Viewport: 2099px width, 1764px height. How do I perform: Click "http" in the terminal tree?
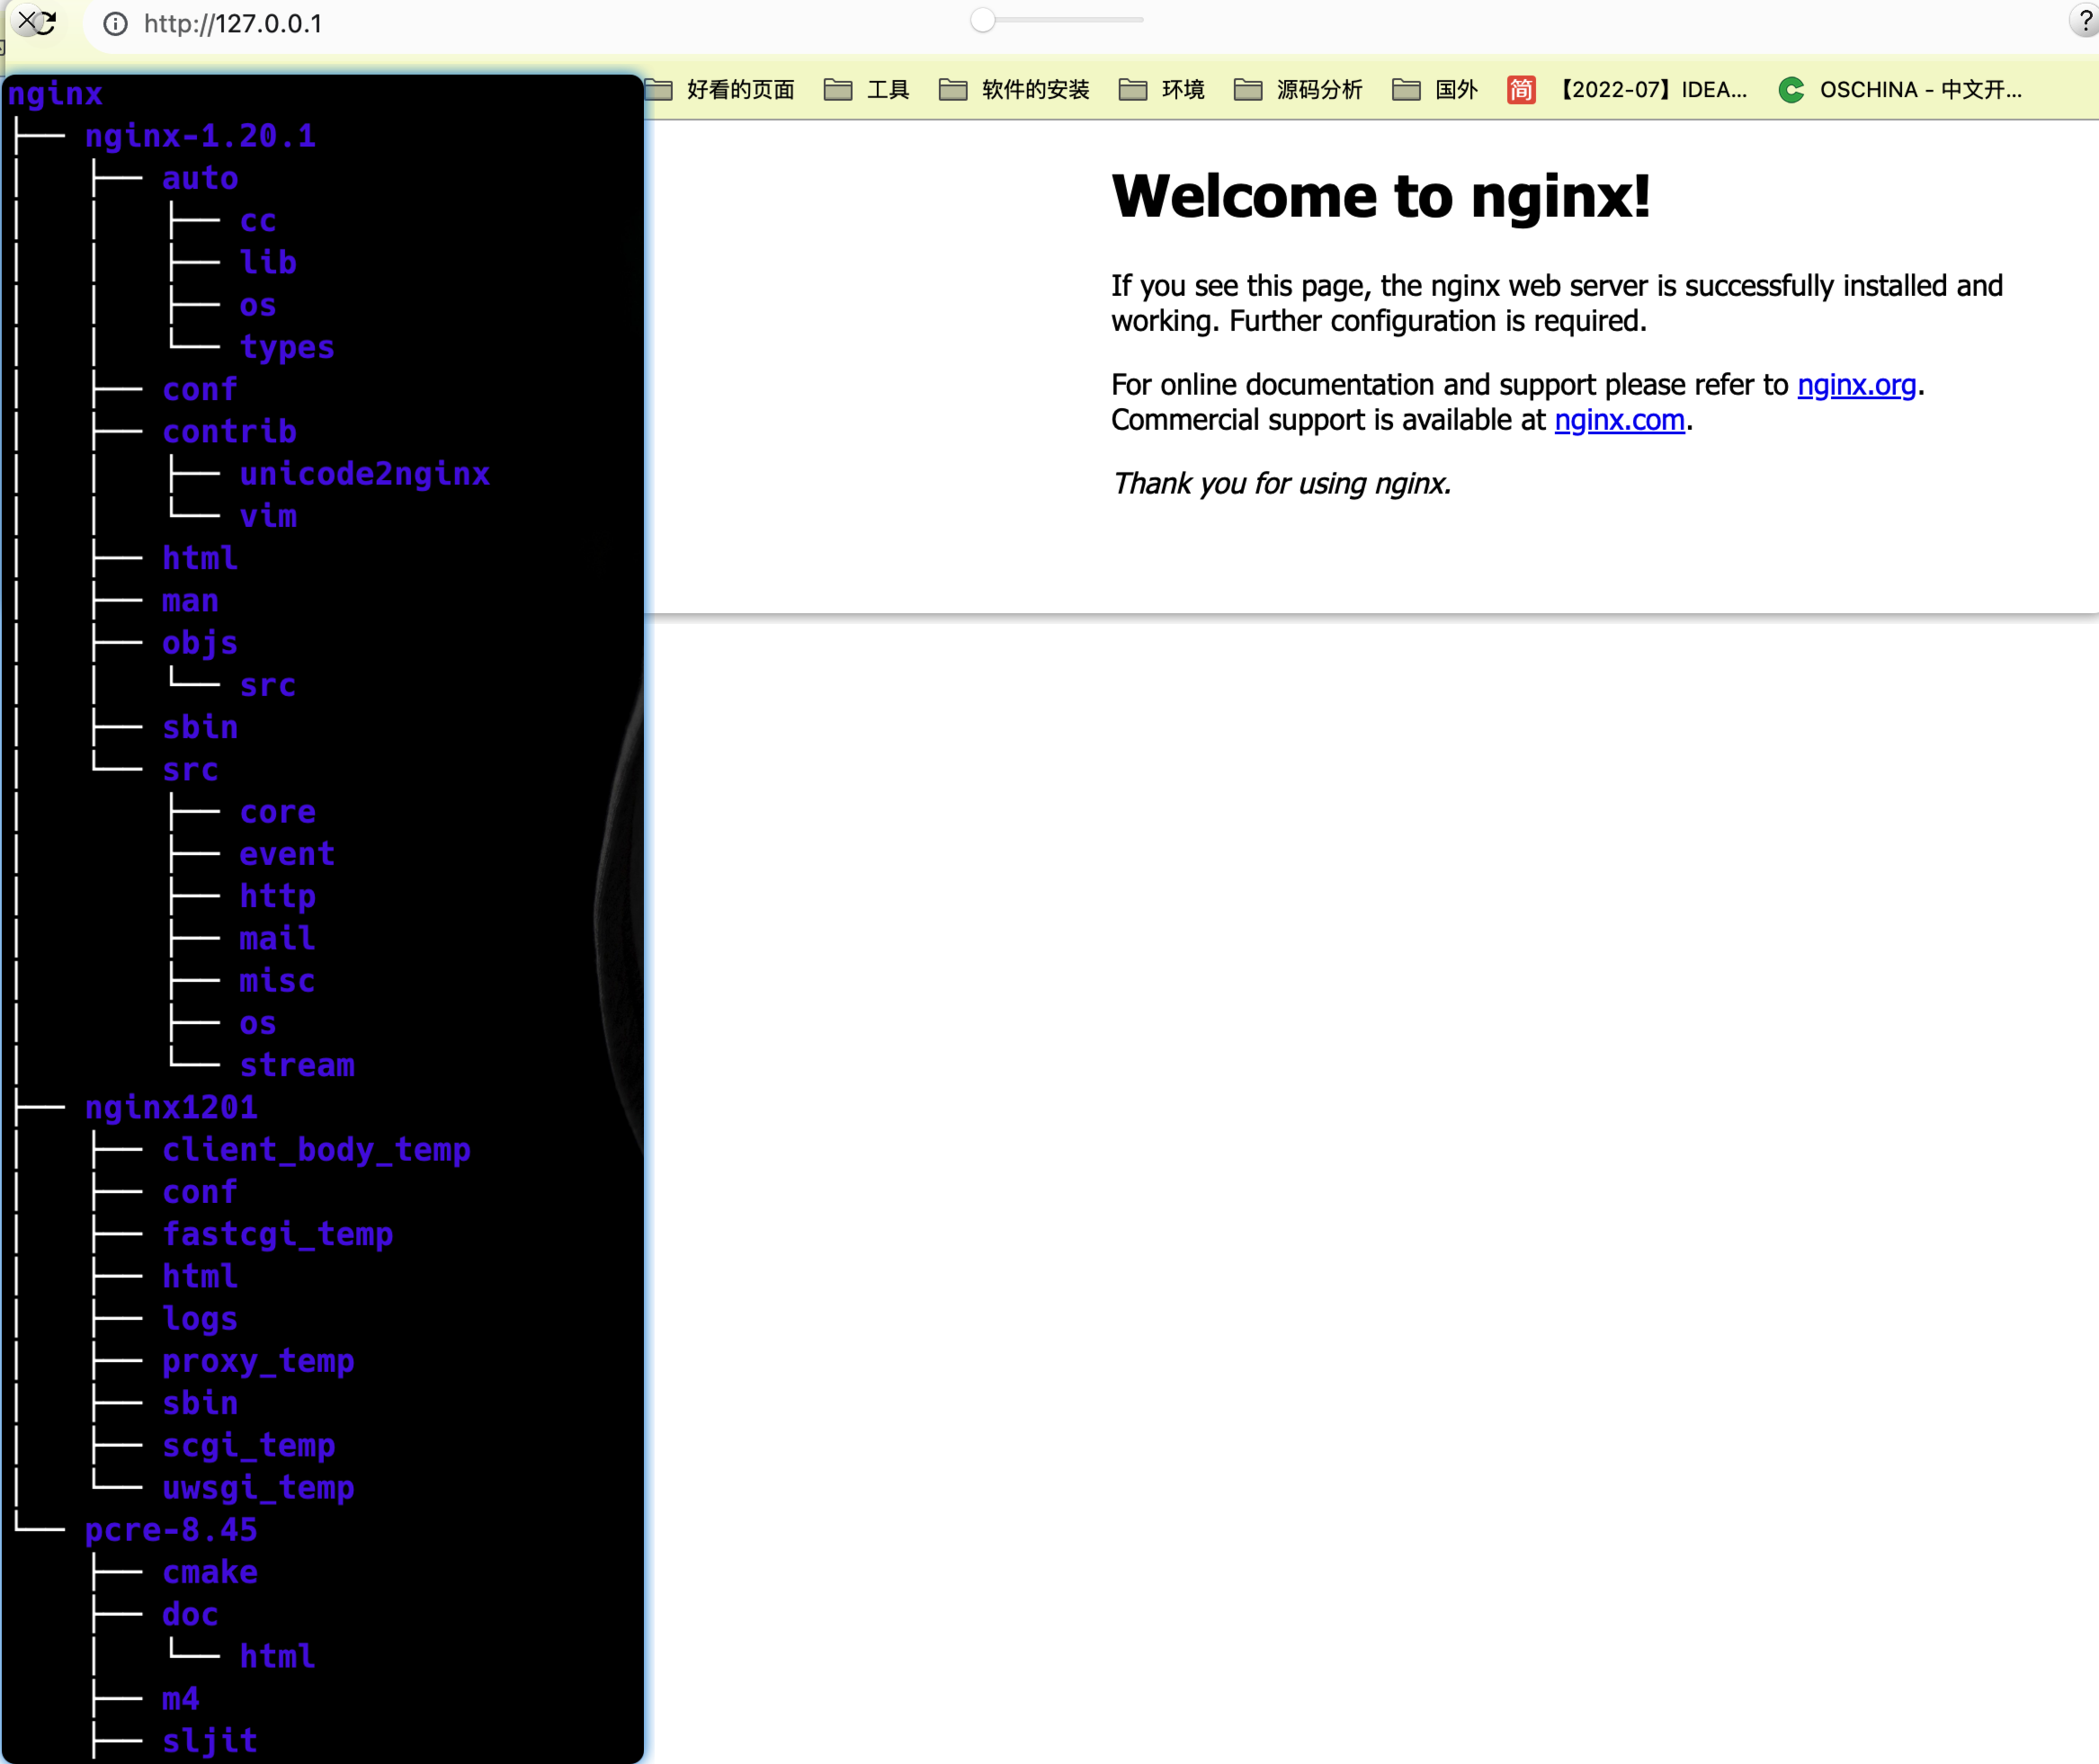click(278, 896)
